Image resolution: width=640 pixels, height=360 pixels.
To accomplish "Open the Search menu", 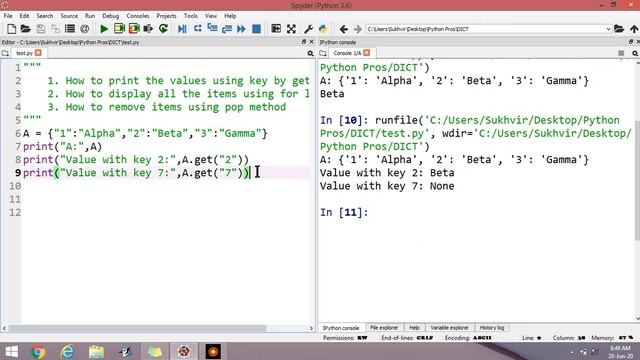I will click(44, 16).
